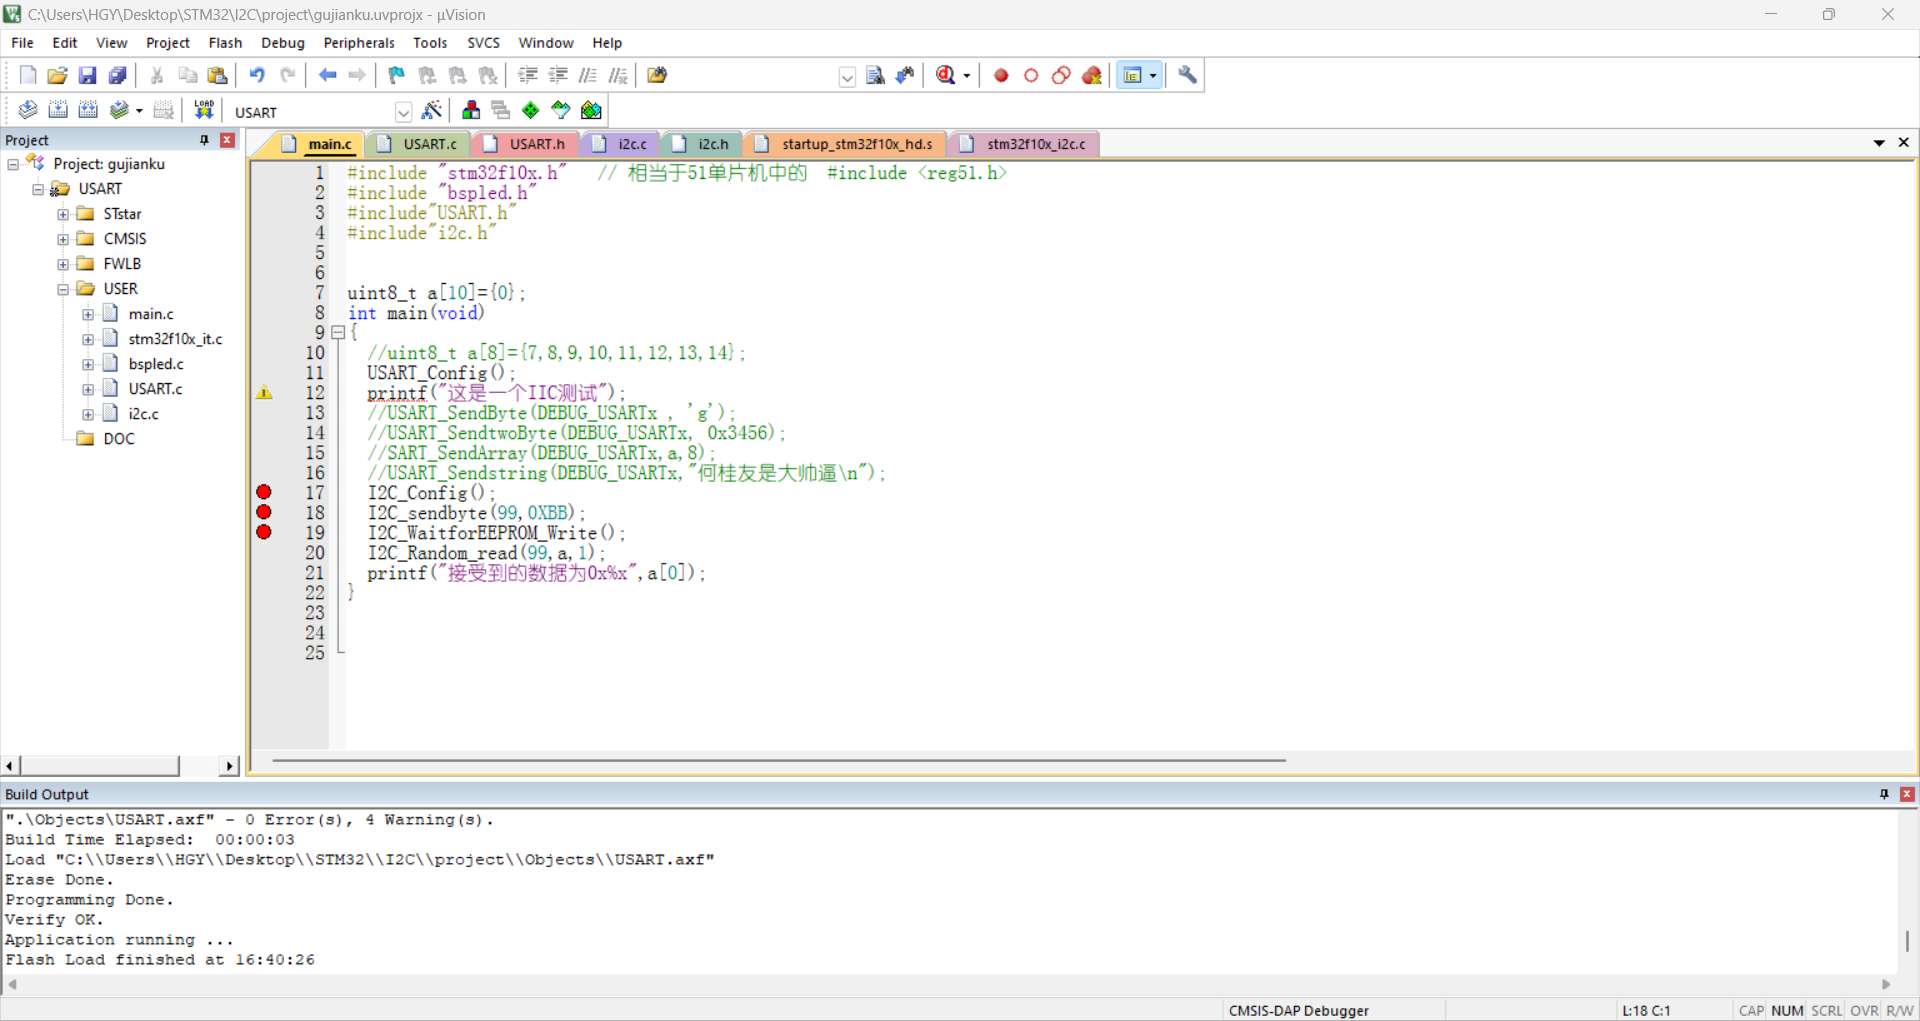The image size is (1920, 1021).
Task: Click the Find text icon beside search box
Action: (875, 75)
